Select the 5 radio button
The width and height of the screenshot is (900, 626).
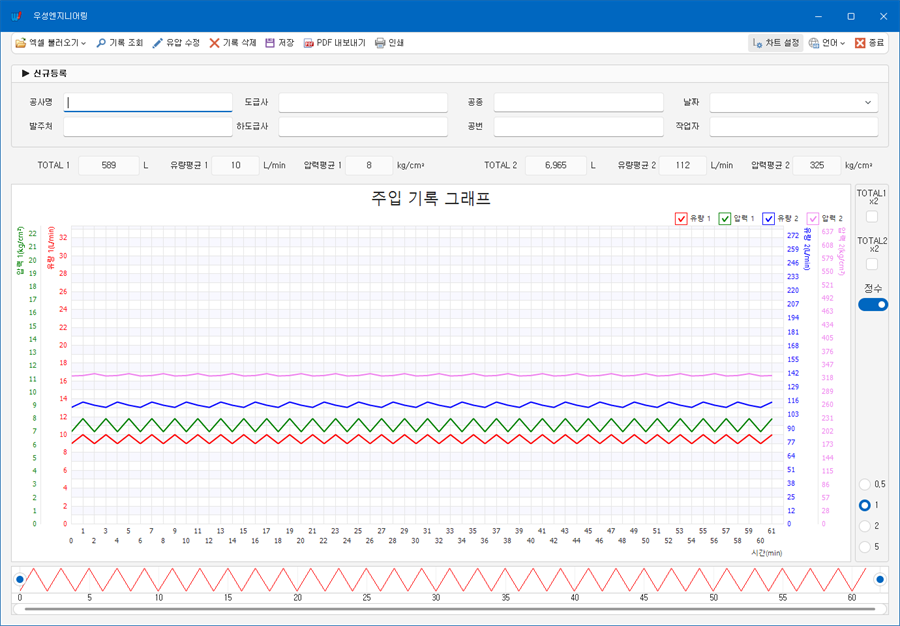coord(864,547)
